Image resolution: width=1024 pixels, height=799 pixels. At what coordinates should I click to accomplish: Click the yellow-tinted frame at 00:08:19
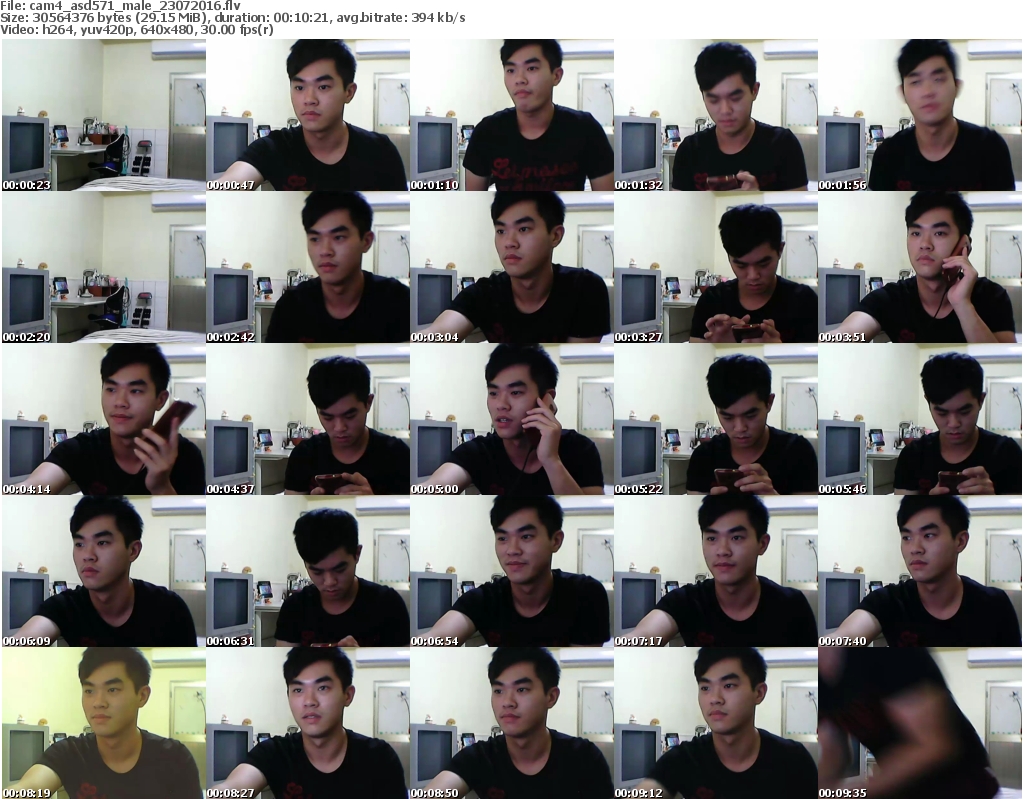(103, 723)
